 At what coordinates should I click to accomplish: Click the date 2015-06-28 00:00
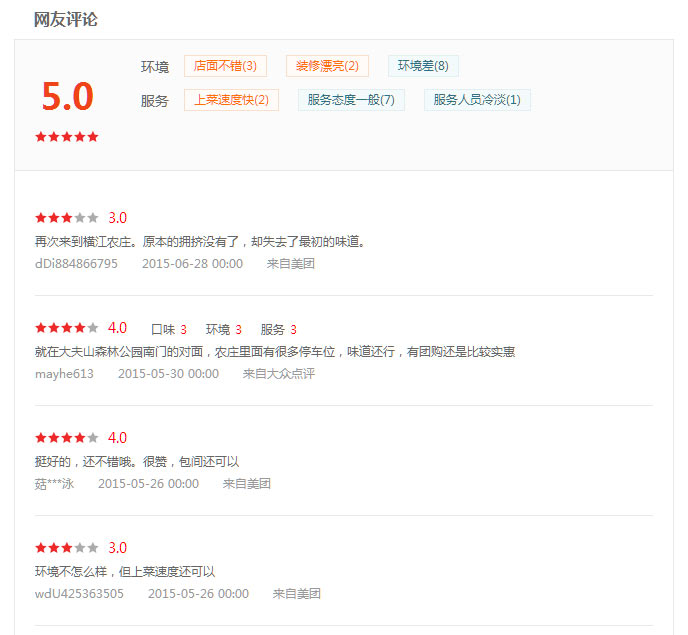point(193,264)
